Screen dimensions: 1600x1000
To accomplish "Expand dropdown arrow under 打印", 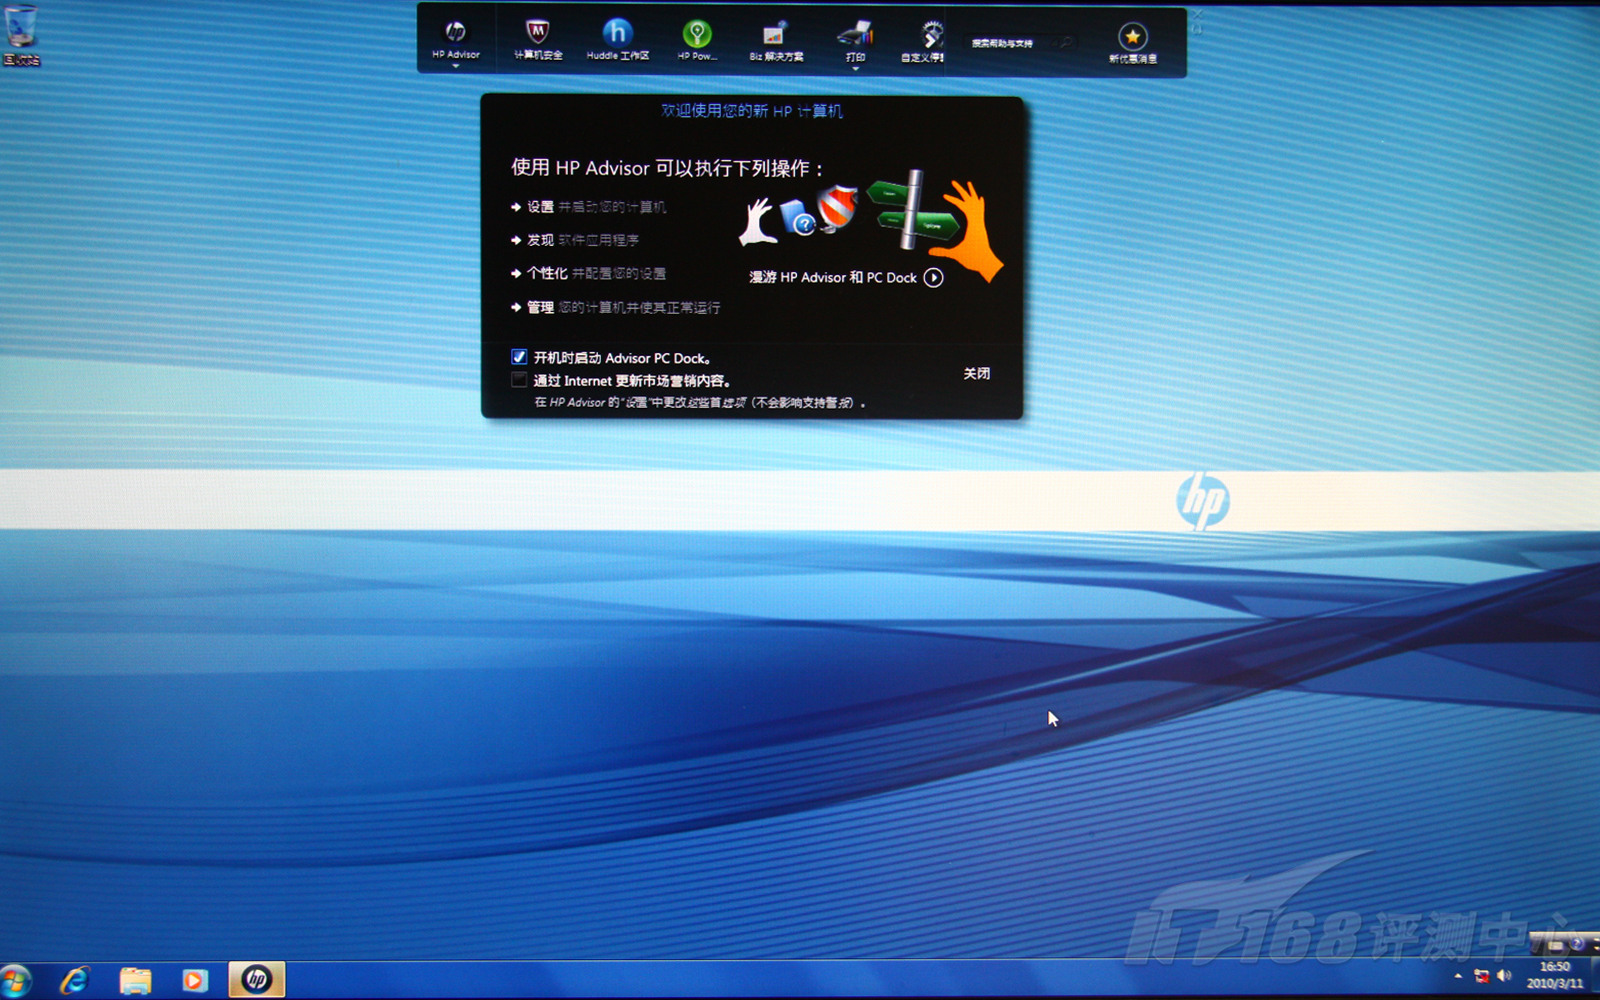I will click(855, 68).
